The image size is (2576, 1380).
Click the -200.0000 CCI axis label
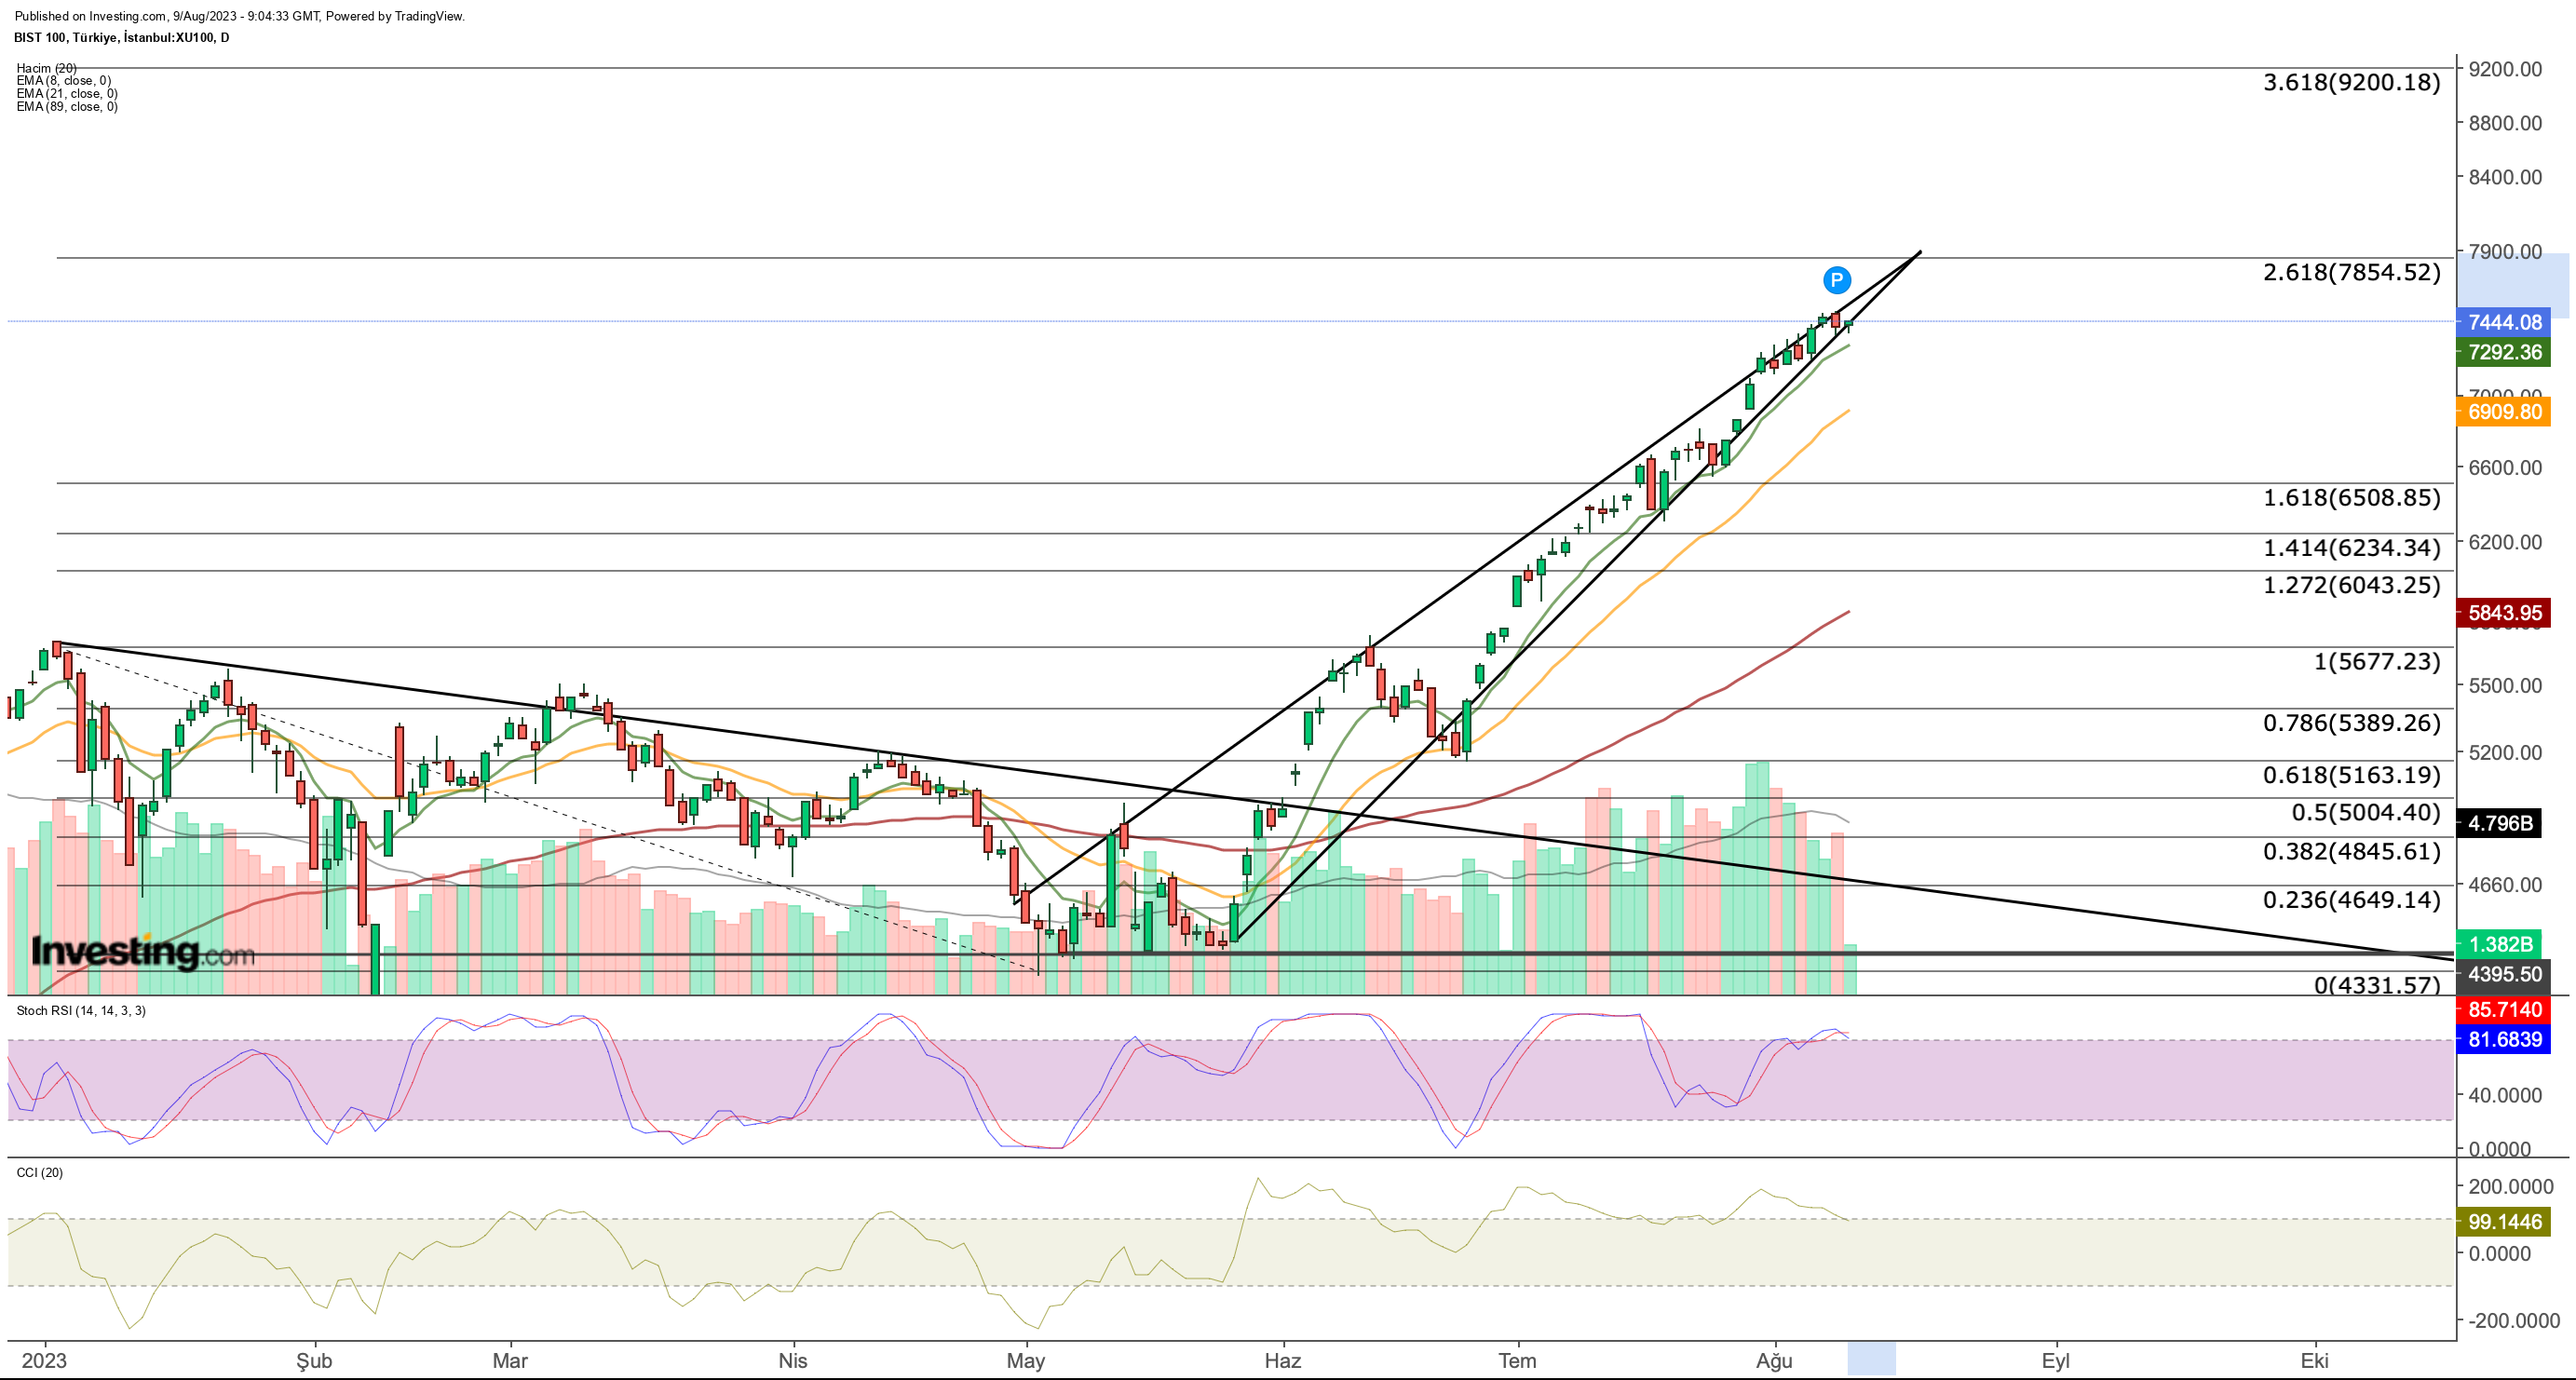pos(2514,1321)
